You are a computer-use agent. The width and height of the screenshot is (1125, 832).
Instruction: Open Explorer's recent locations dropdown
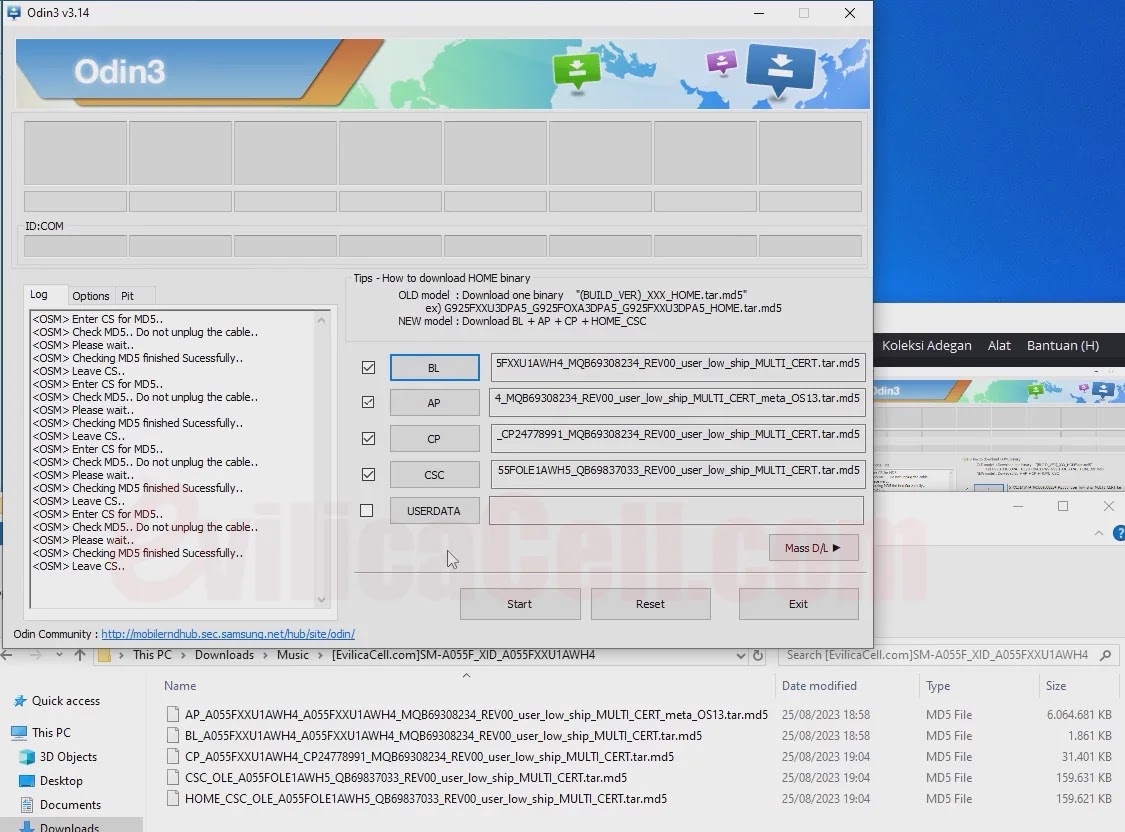coord(59,655)
